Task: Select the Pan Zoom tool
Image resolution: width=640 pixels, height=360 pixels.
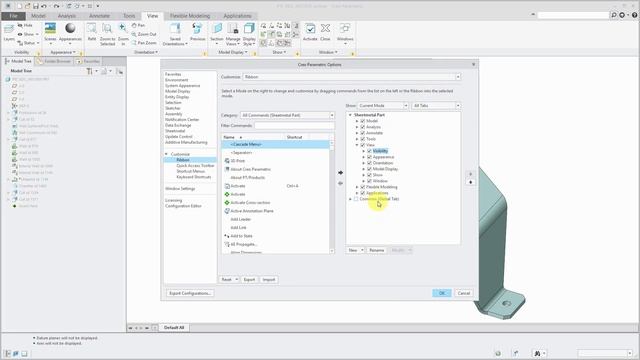Action: (x=144, y=42)
